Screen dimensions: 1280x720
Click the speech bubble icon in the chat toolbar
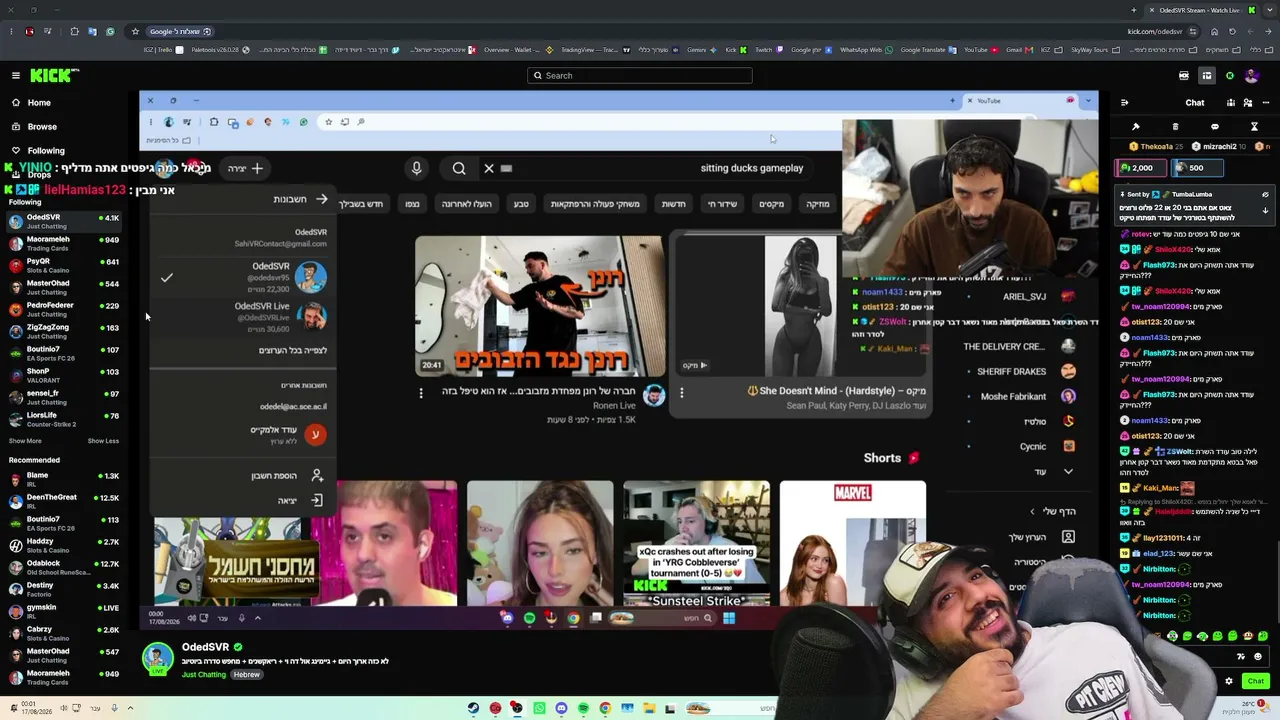coord(1215,127)
